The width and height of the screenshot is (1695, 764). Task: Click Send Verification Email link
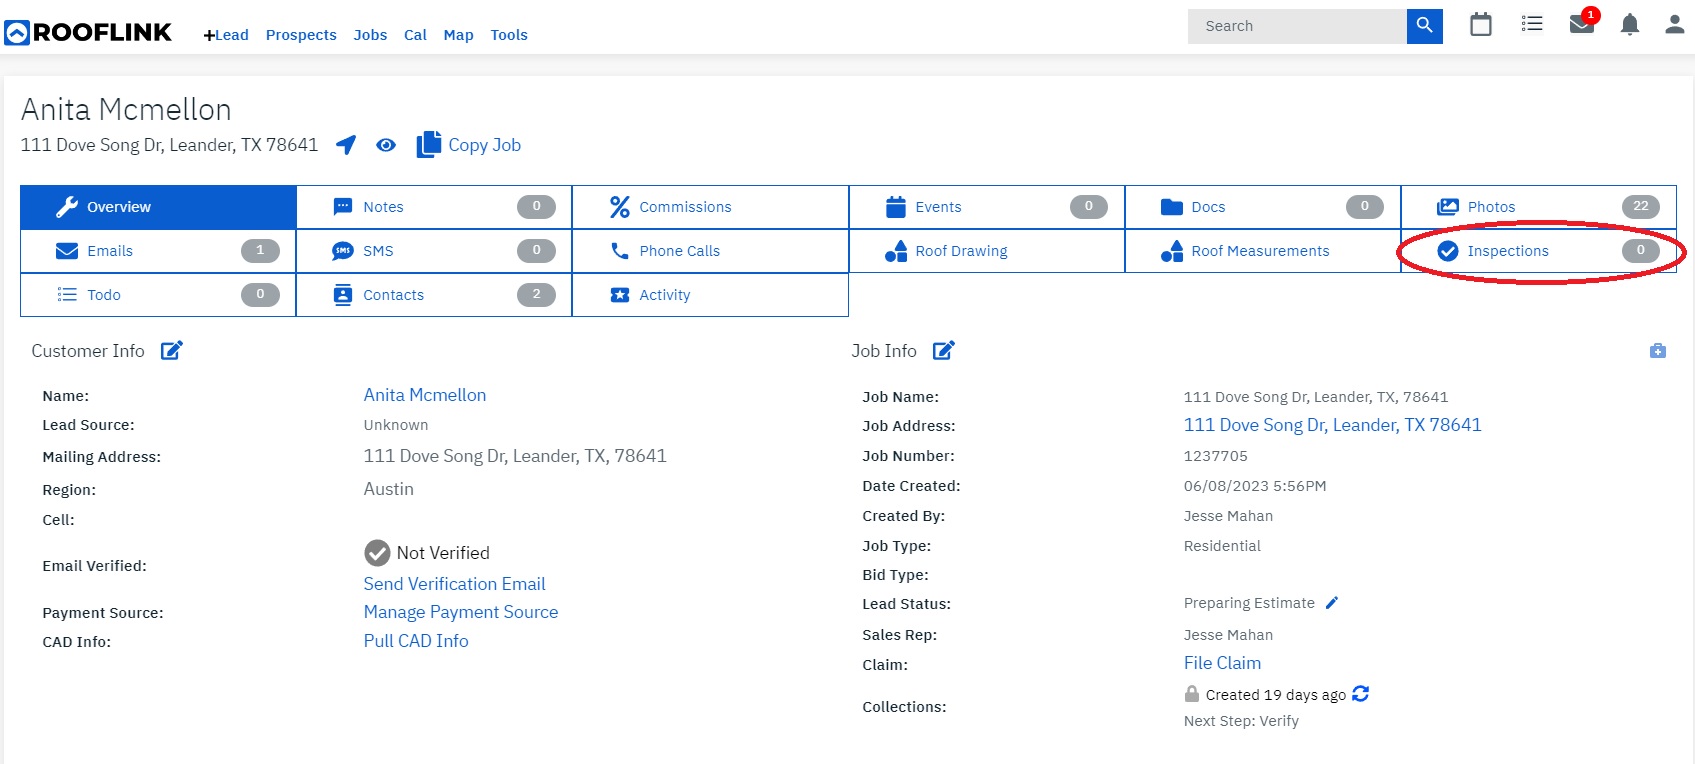click(455, 584)
